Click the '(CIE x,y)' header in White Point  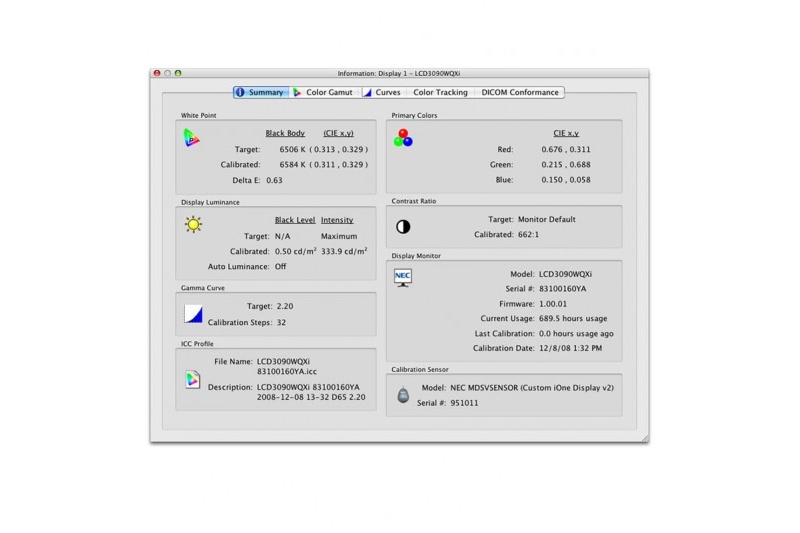point(338,133)
